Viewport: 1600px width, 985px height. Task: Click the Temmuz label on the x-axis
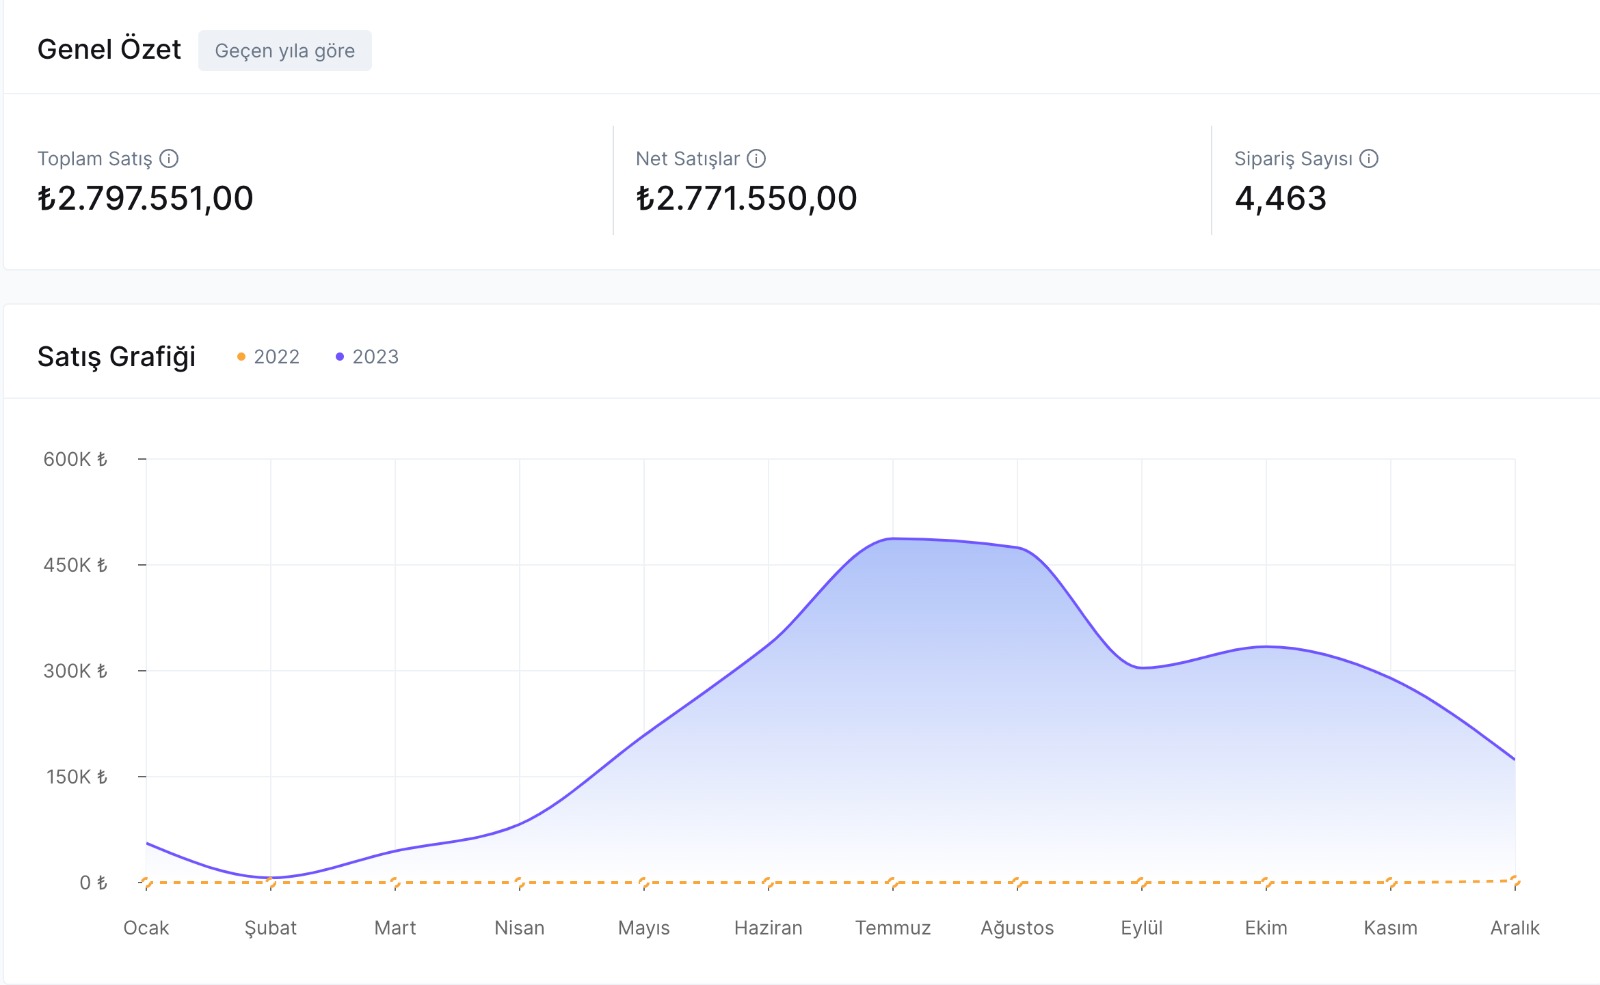(x=893, y=928)
